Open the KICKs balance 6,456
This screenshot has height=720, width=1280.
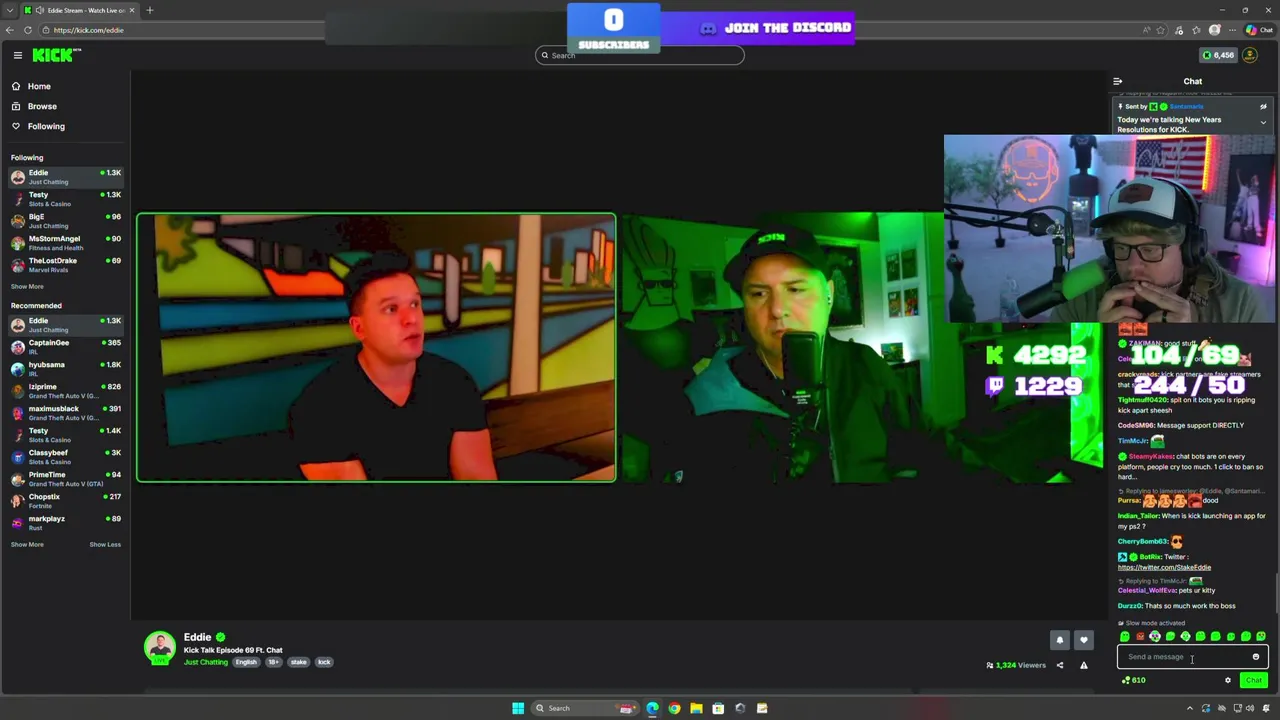(1217, 55)
